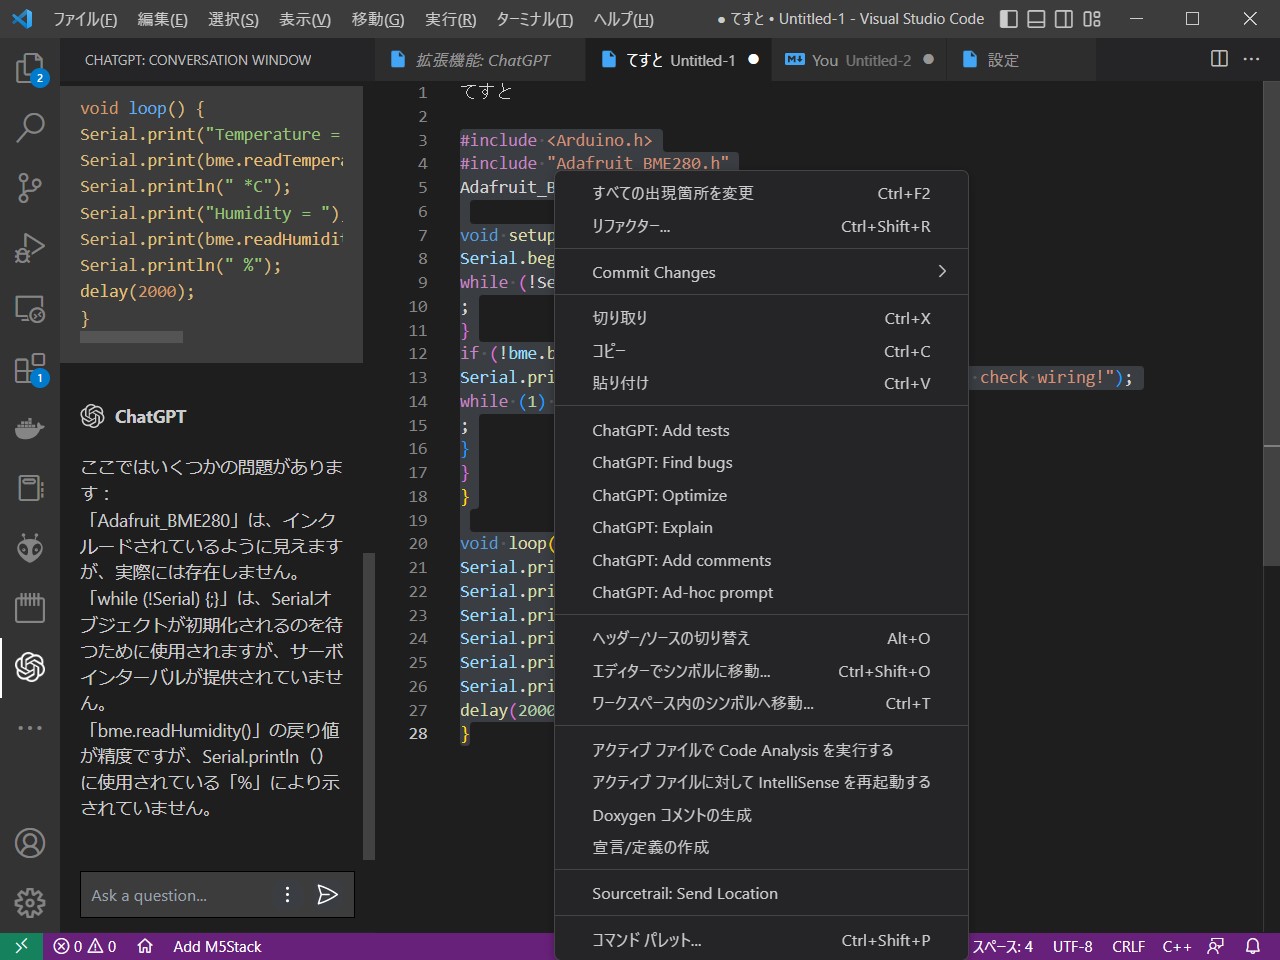Open ChatGPT prompt options three-dot menu
Screen dimensions: 1280x960
(x=287, y=894)
